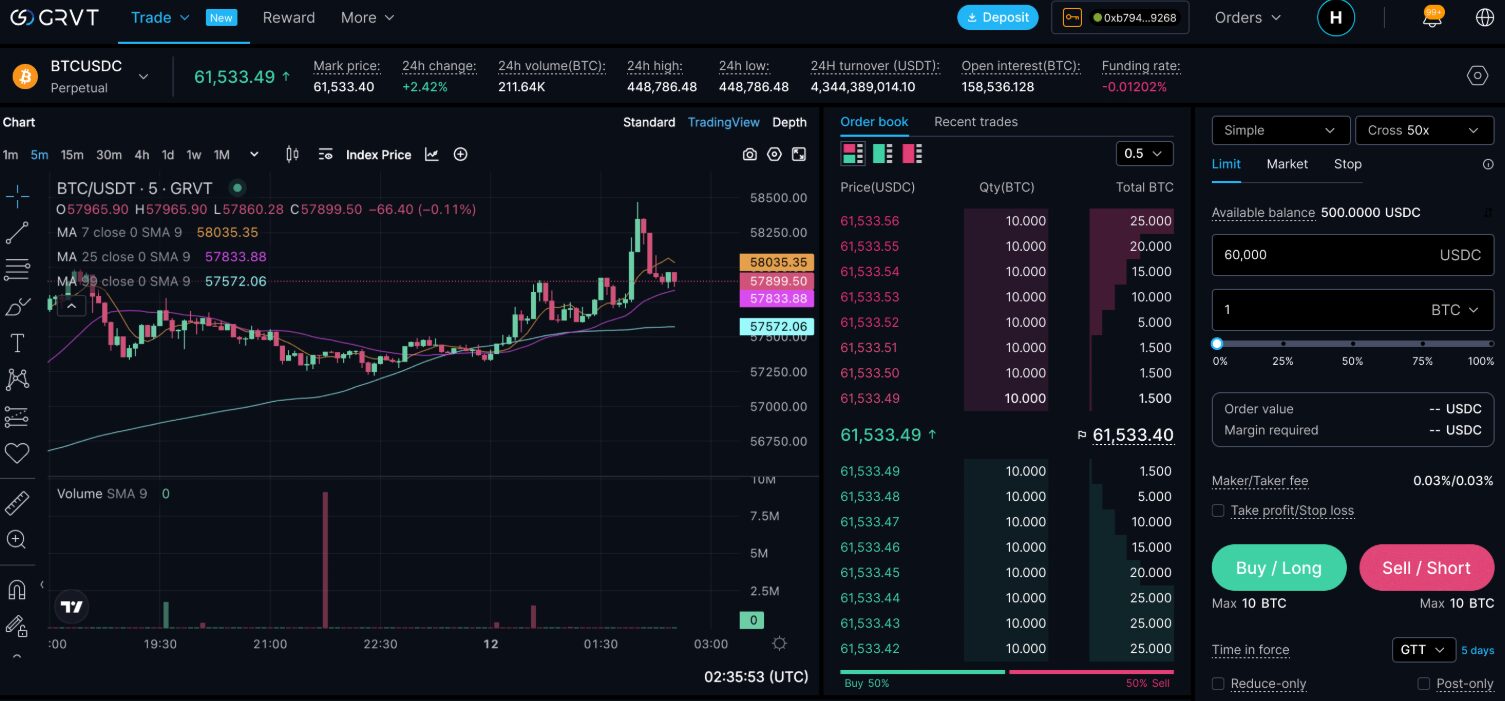Collapse the indicator legend arrow
Image resolution: width=1505 pixels, height=701 pixels.
point(70,306)
